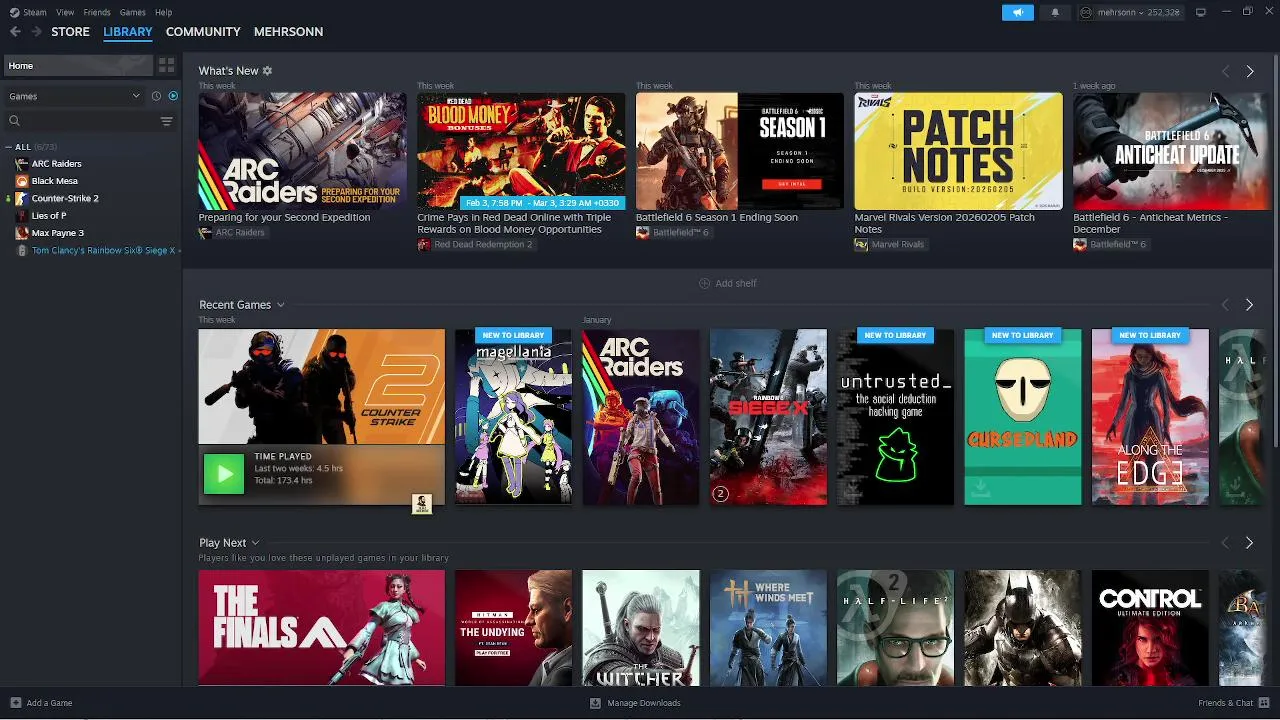
Task: Open What's New settings gear
Action: tap(267, 71)
